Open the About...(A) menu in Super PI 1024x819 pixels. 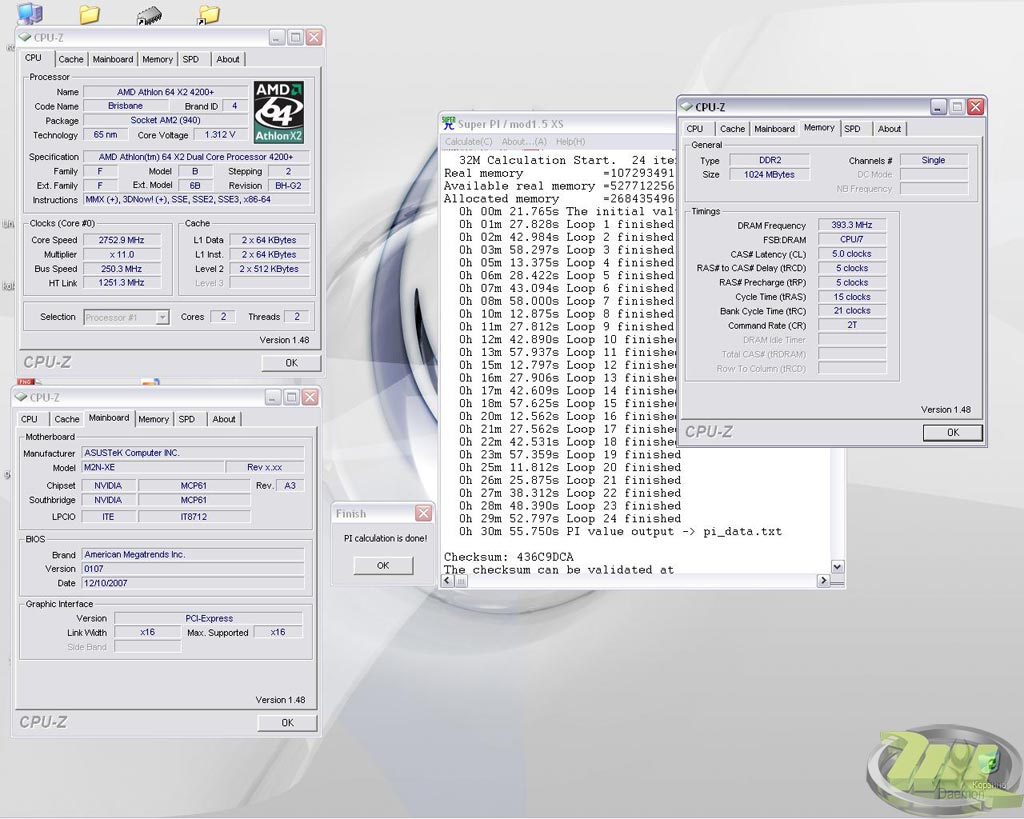click(524, 142)
